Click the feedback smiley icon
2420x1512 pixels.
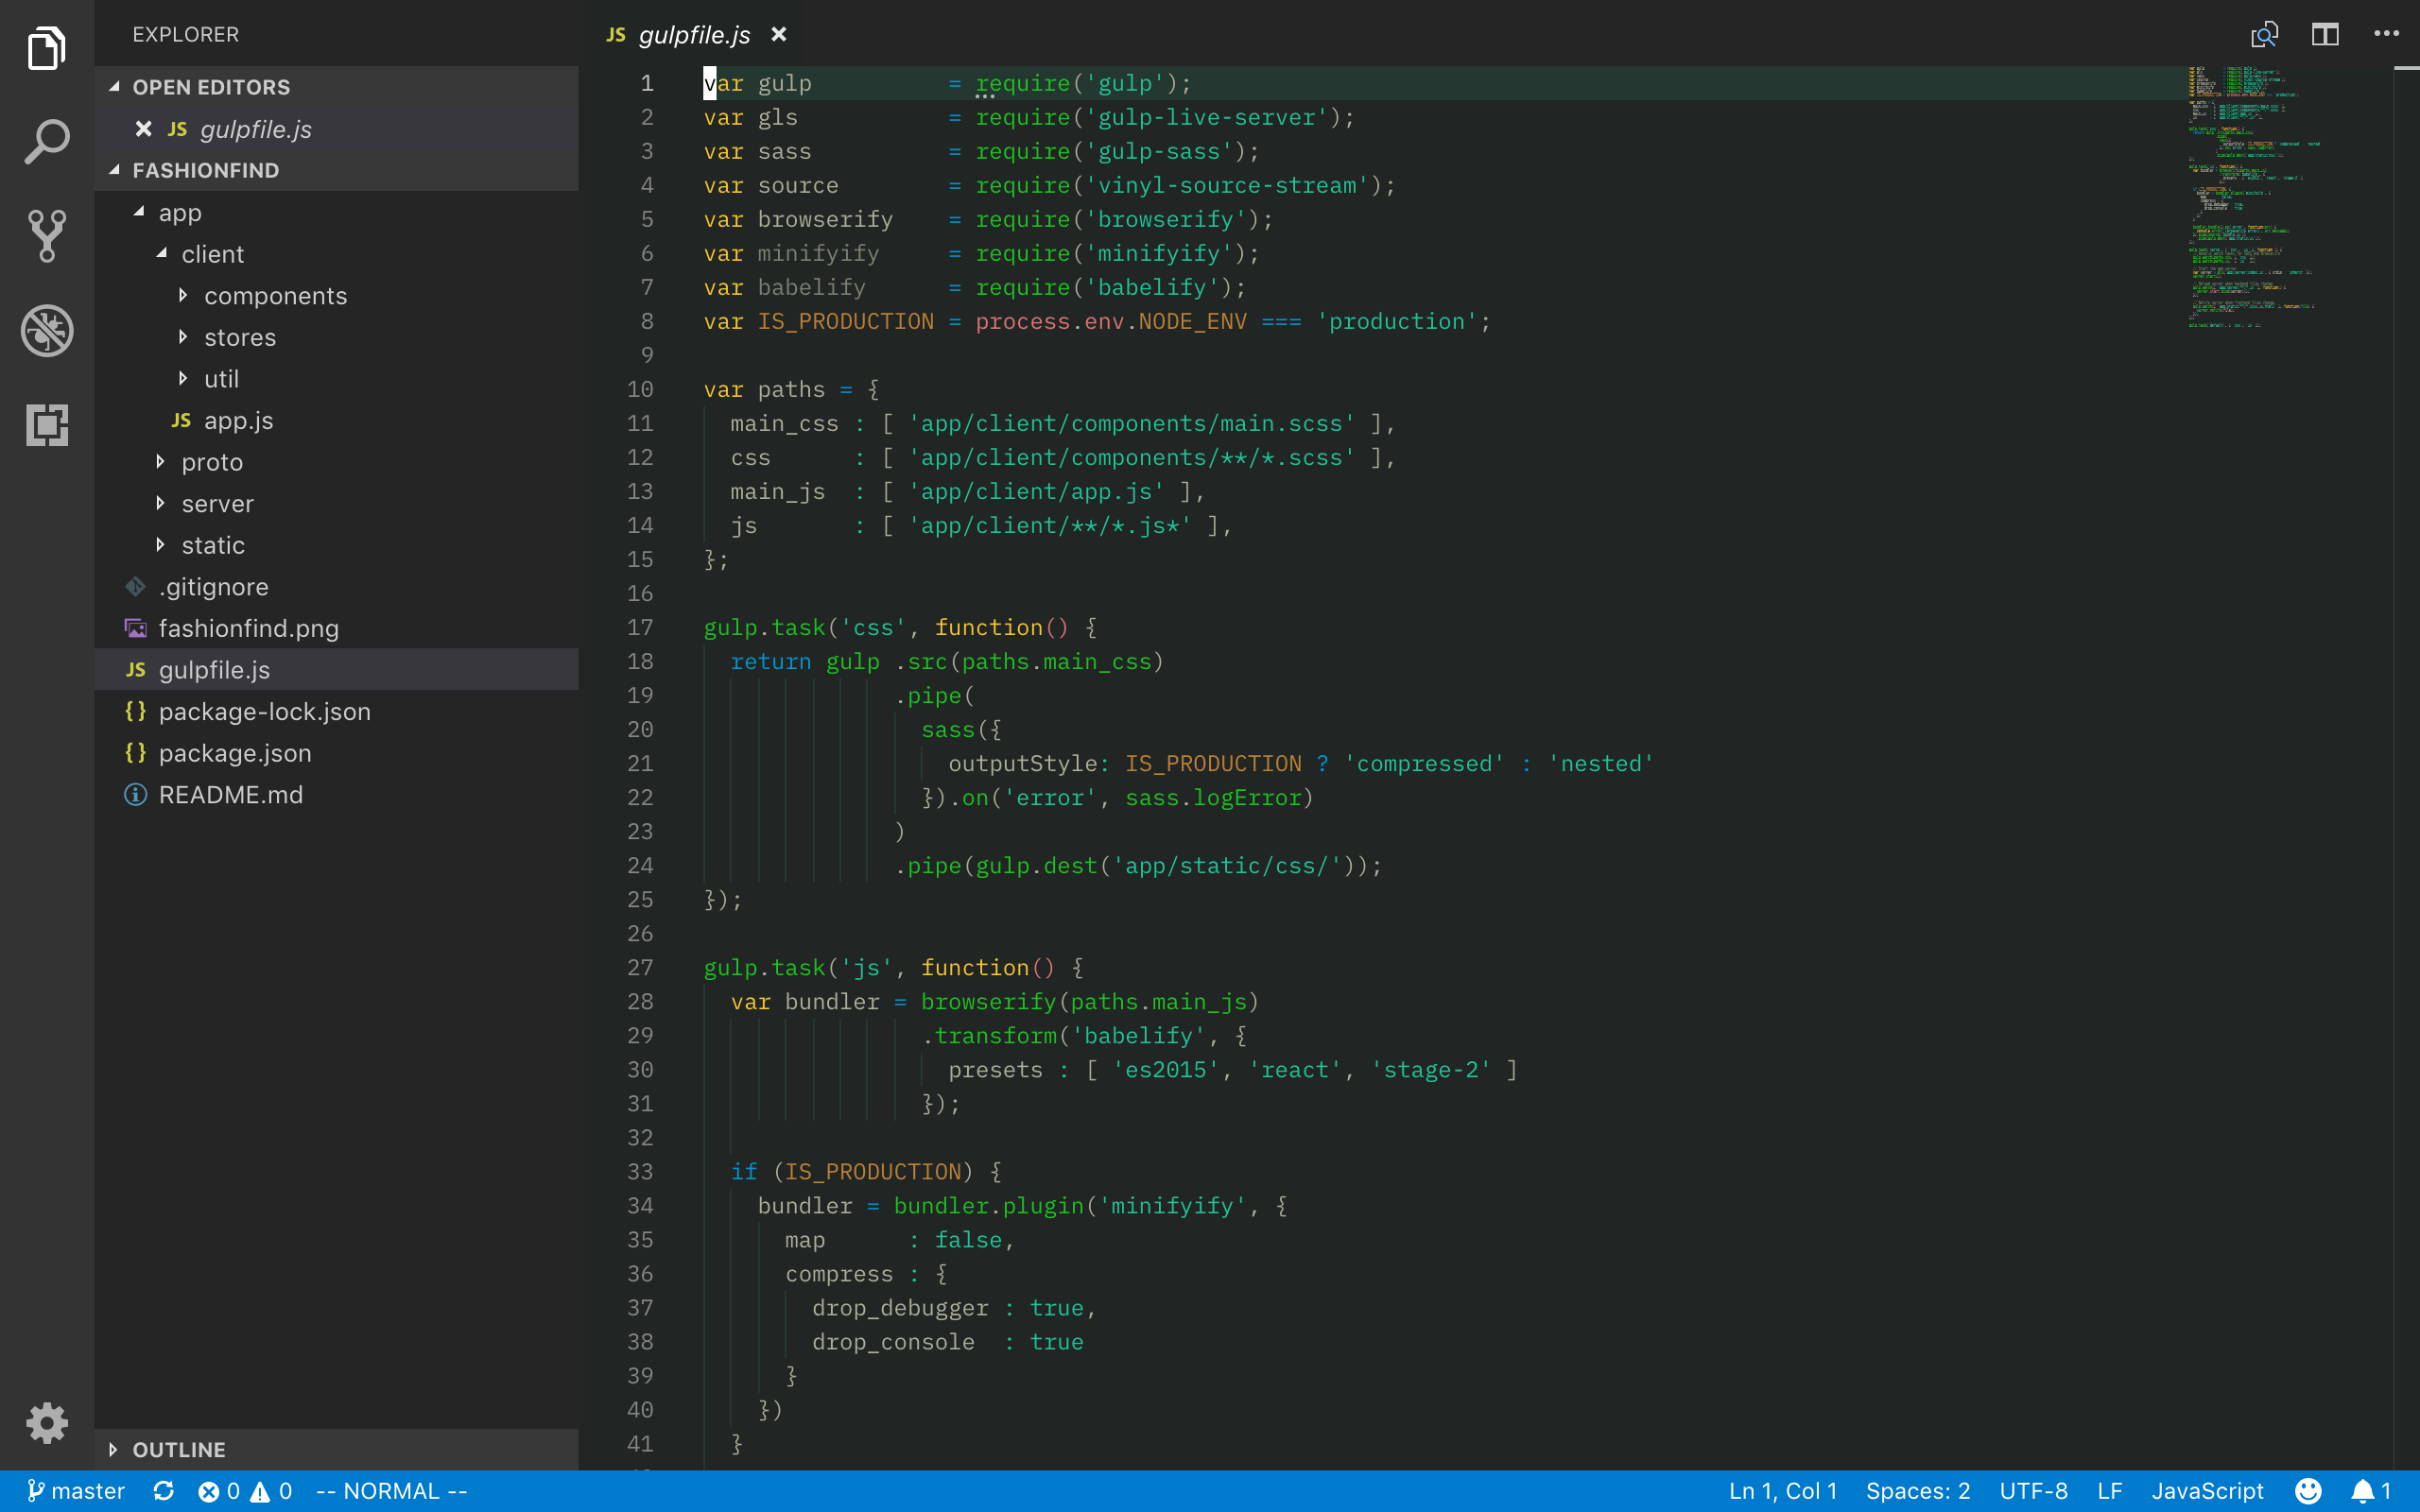(x=2308, y=1491)
